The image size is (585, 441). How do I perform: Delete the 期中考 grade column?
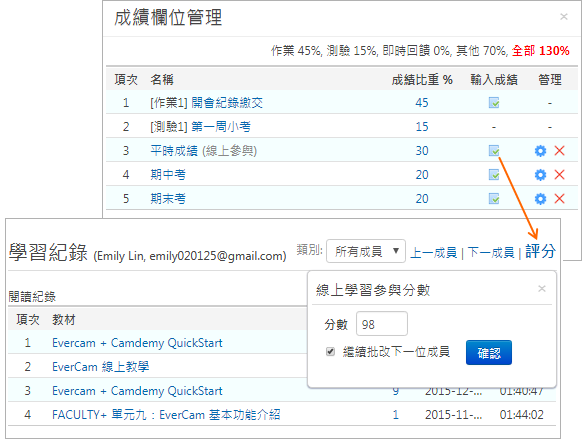click(559, 175)
